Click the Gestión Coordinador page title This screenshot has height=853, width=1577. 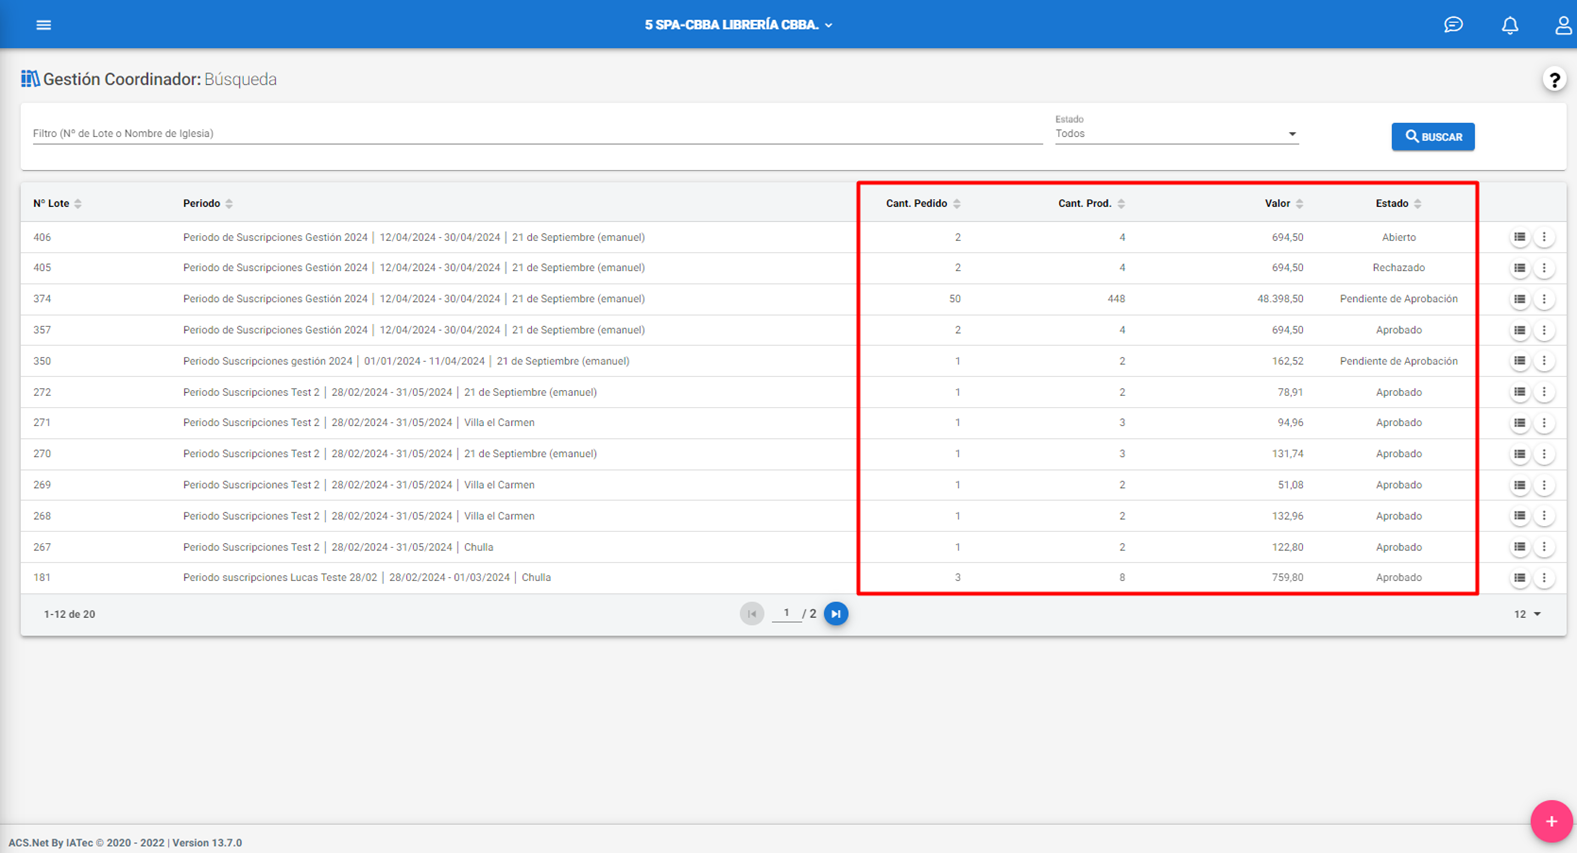(x=160, y=79)
